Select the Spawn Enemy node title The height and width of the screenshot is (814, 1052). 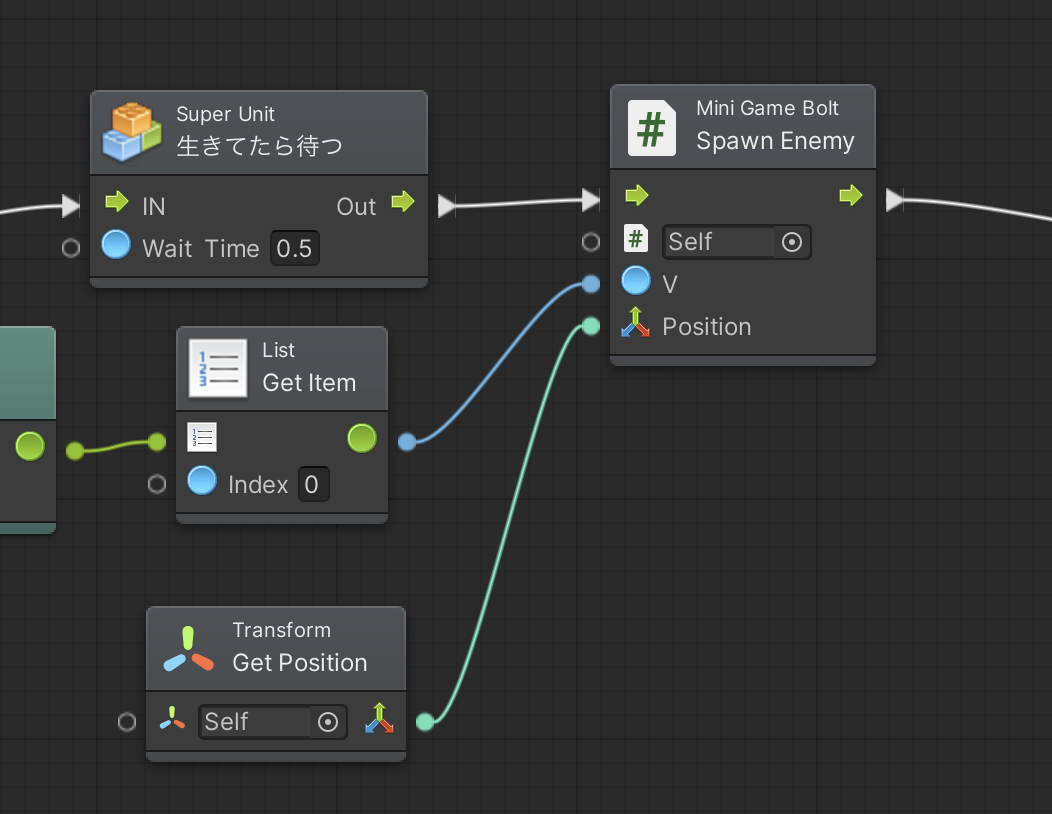[775, 141]
